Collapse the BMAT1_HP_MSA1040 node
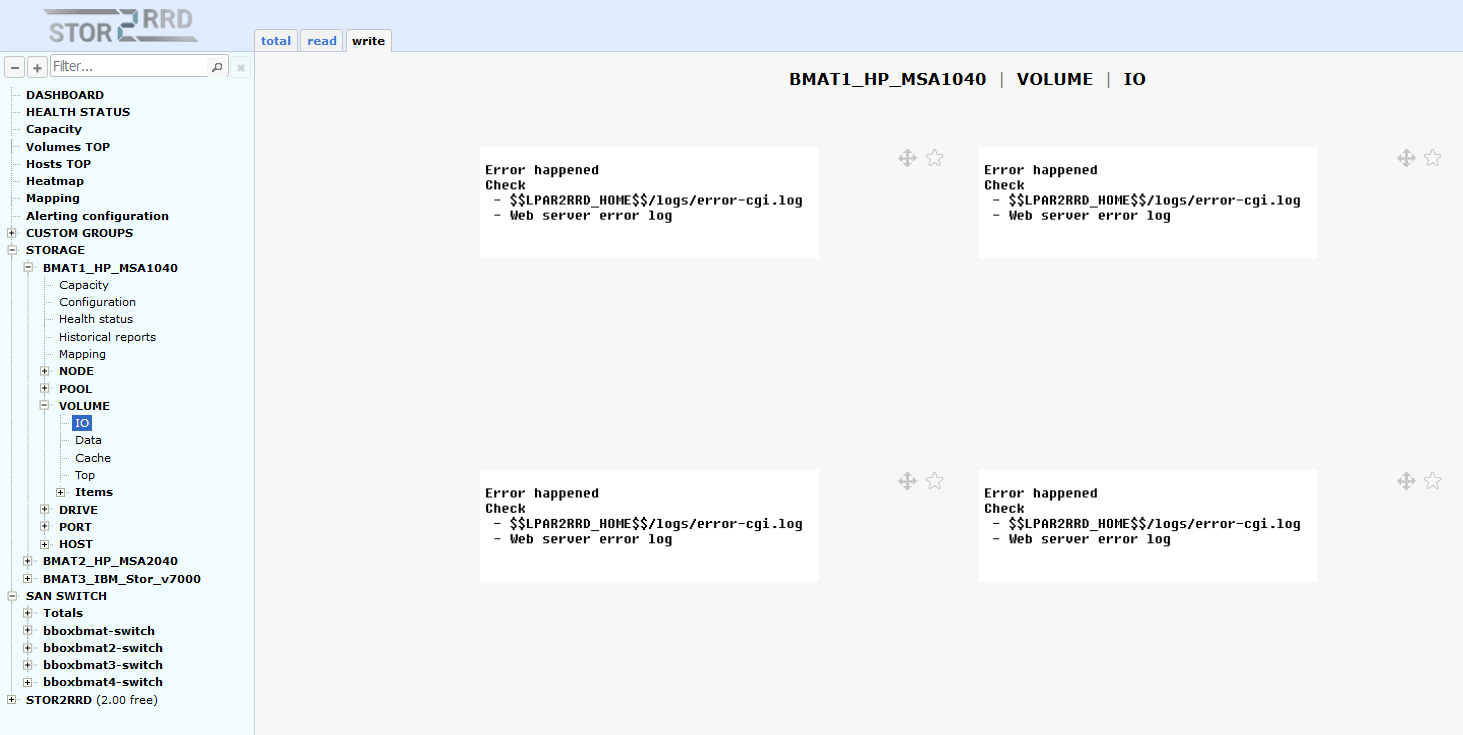 pyautogui.click(x=28, y=268)
